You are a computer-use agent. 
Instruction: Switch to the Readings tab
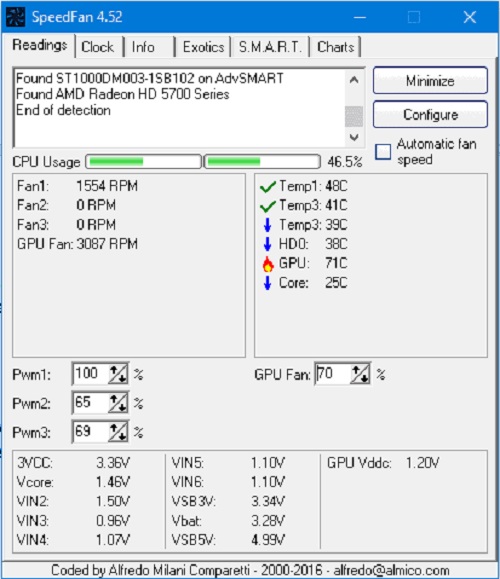40,45
